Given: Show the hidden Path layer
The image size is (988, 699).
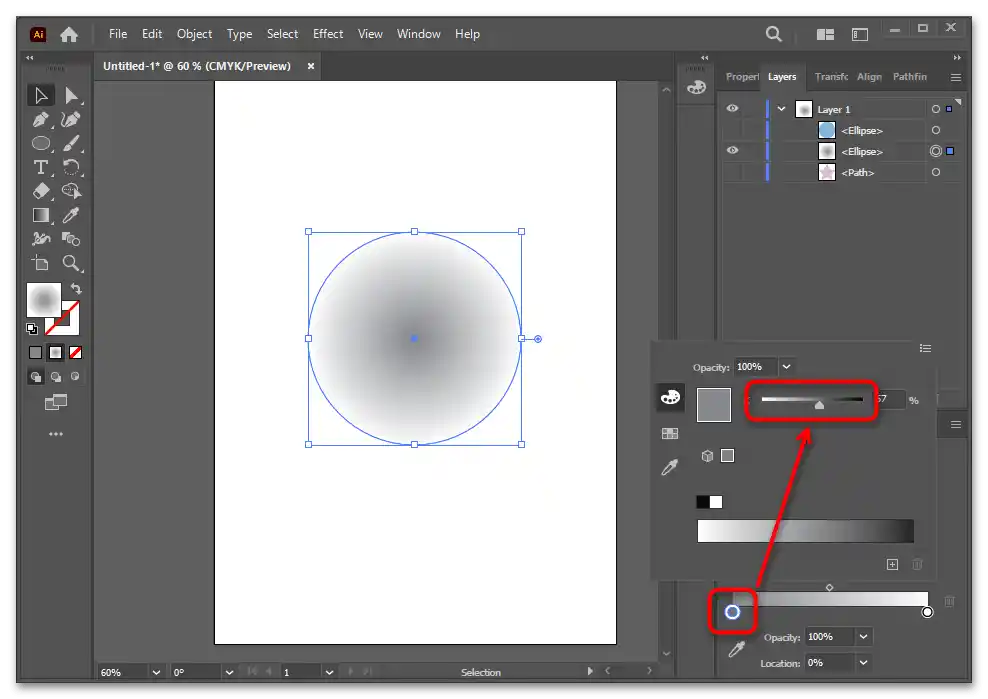Looking at the screenshot, I should pos(733,173).
